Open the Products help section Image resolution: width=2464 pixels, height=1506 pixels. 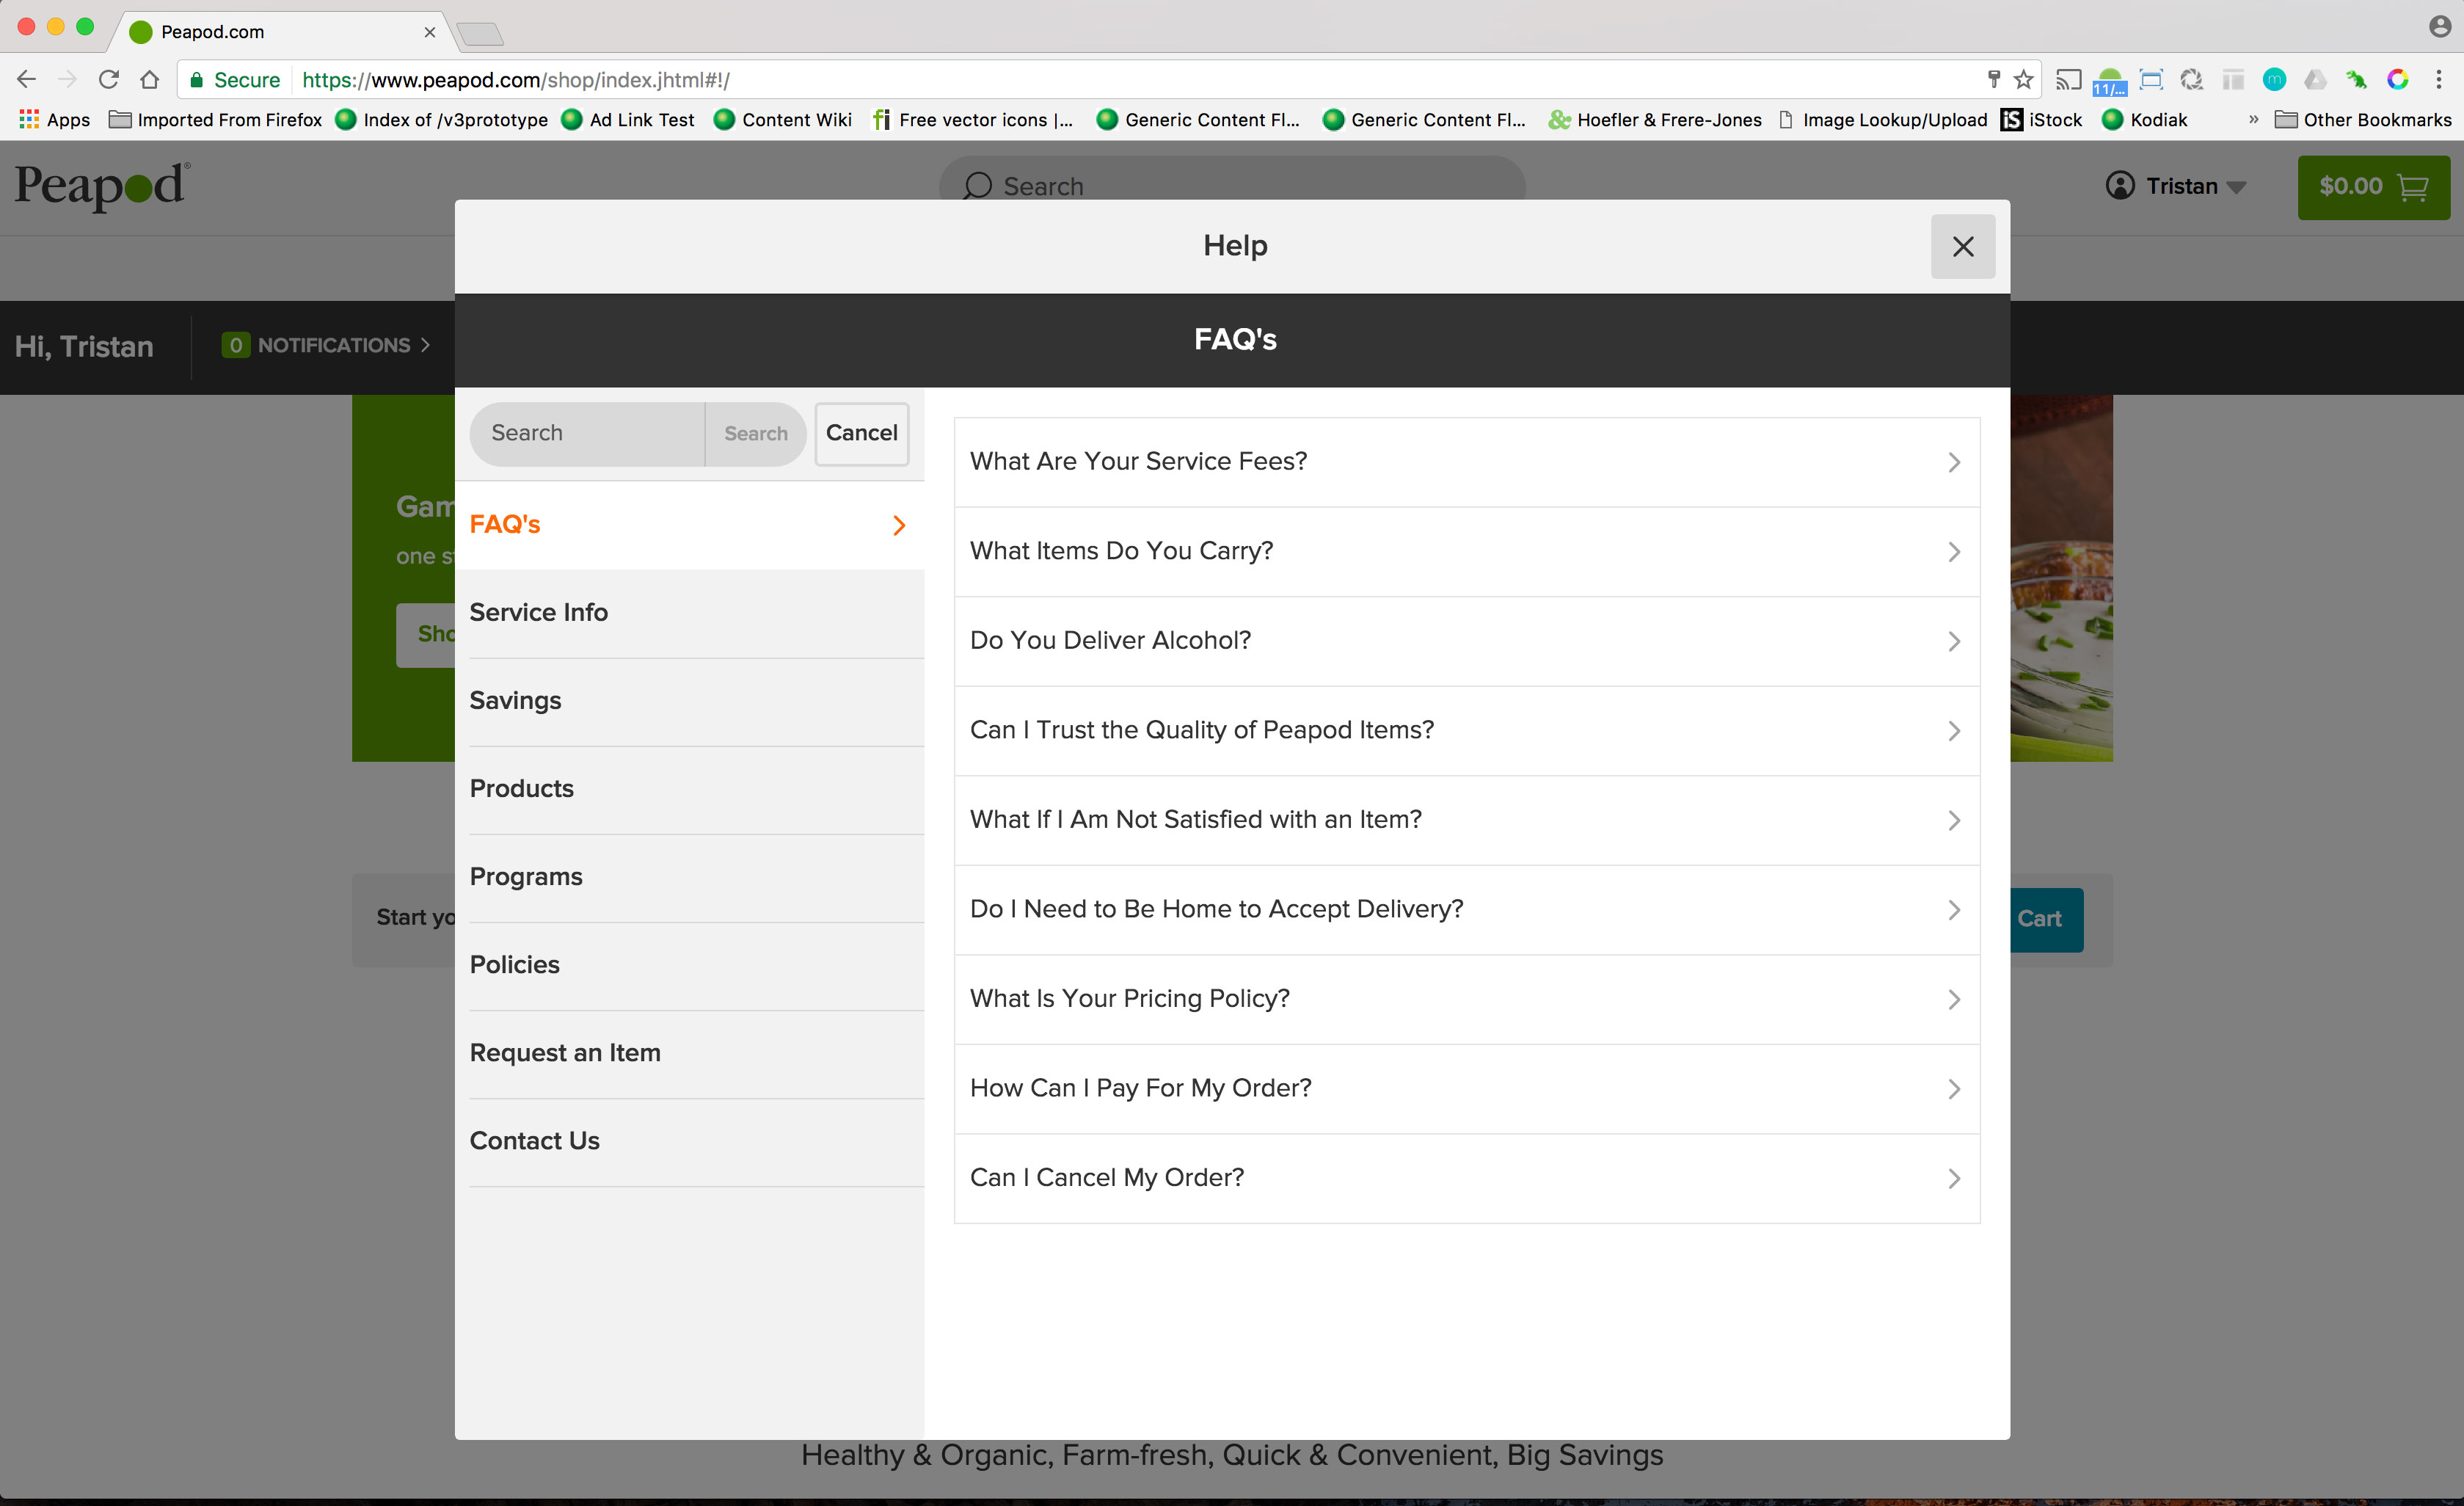[689, 789]
